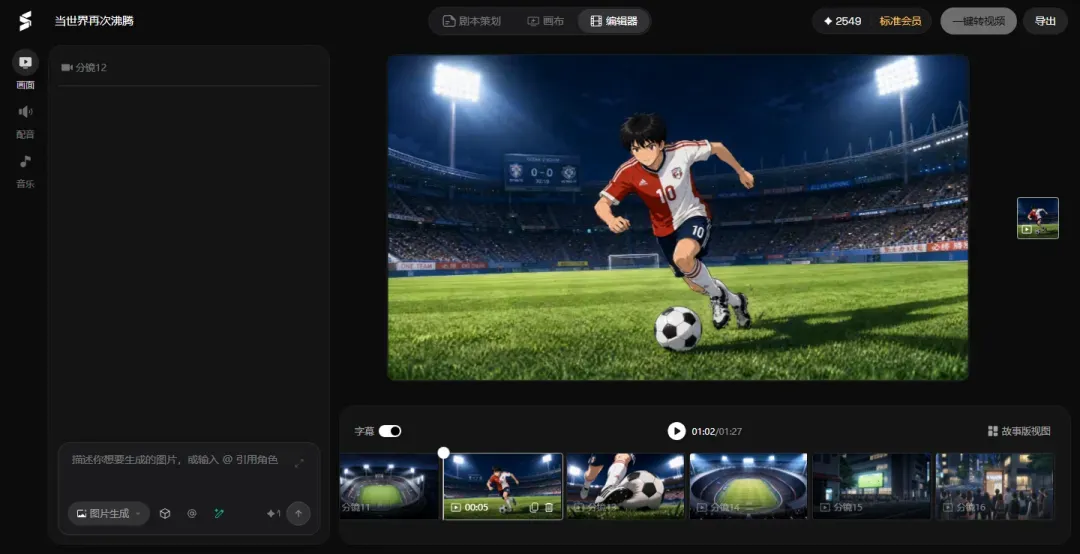Delete the selected 00:05 clip
Image resolution: width=1080 pixels, height=554 pixels.
pos(549,507)
